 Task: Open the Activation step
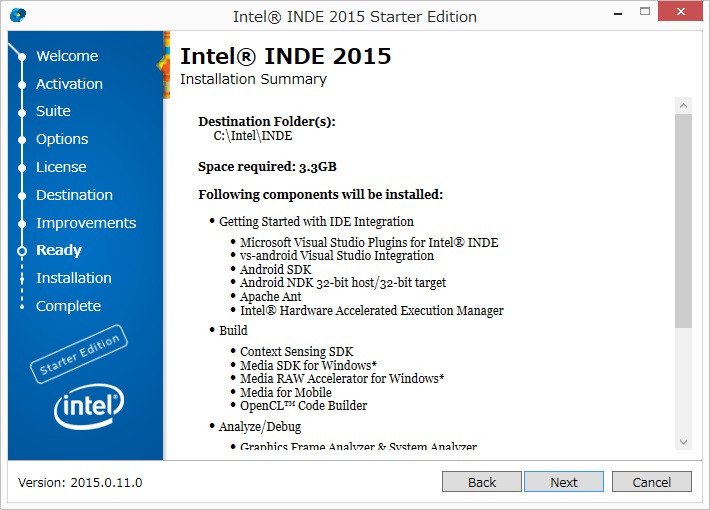click(69, 84)
